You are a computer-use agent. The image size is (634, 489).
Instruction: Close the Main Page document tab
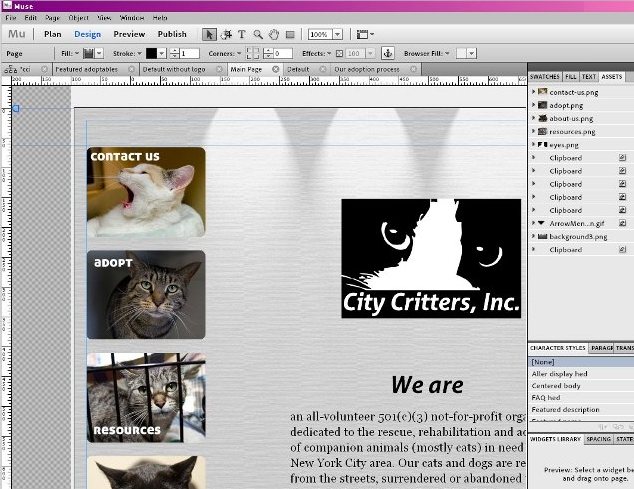coord(276,69)
